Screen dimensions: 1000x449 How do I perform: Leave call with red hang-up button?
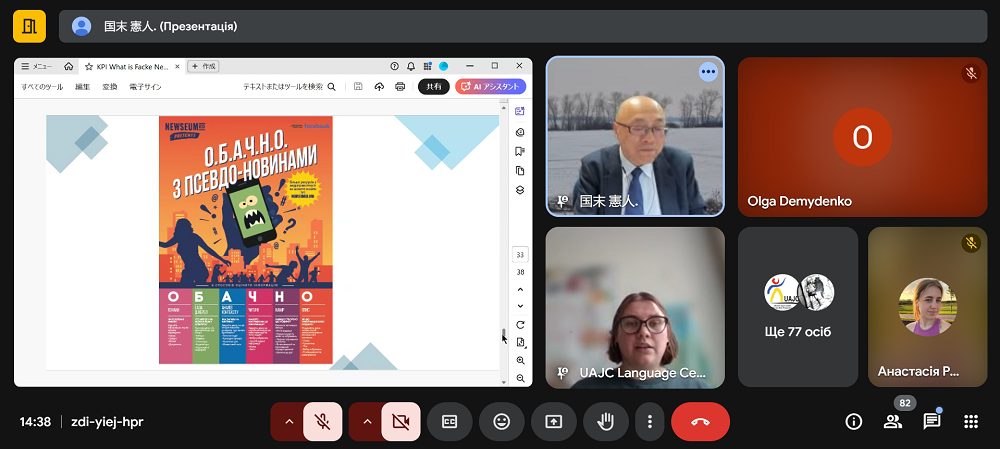700,422
